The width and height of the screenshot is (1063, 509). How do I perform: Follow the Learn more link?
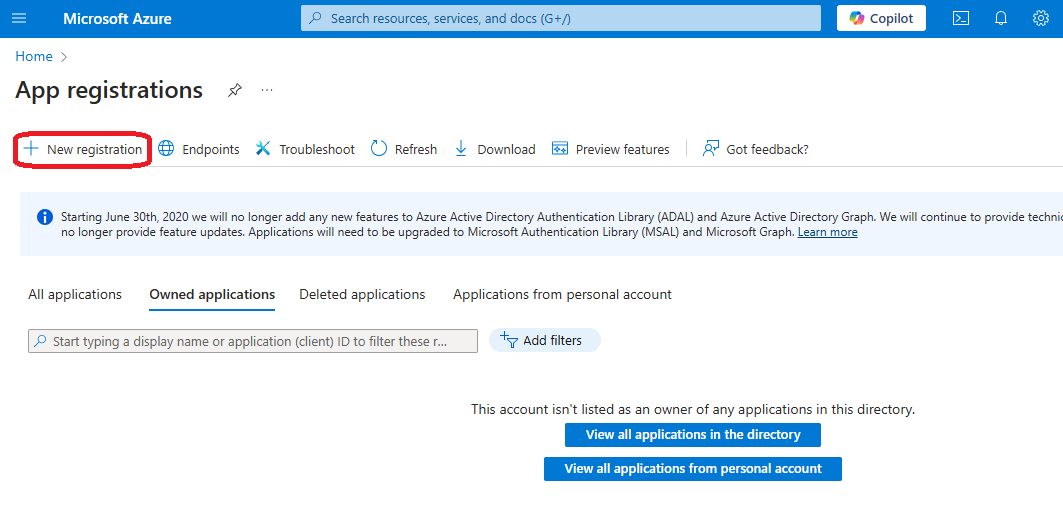pyautogui.click(x=827, y=232)
